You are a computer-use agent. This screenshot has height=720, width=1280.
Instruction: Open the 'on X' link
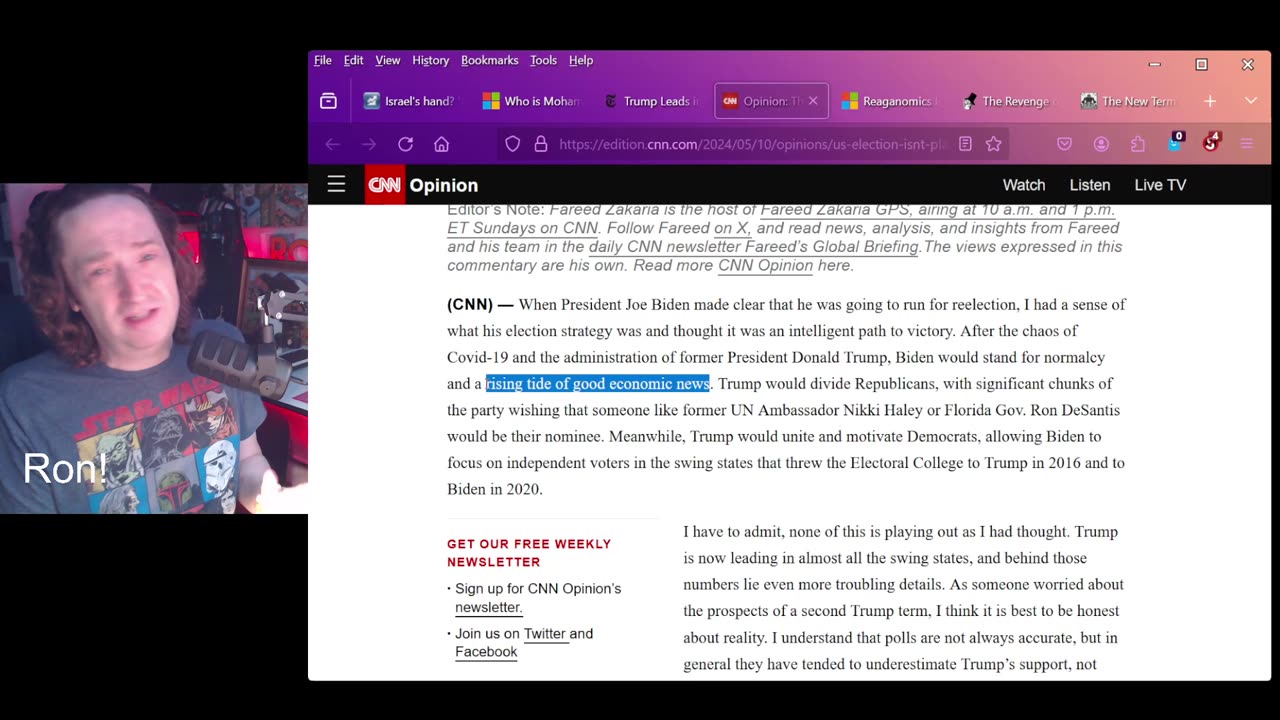point(731,228)
